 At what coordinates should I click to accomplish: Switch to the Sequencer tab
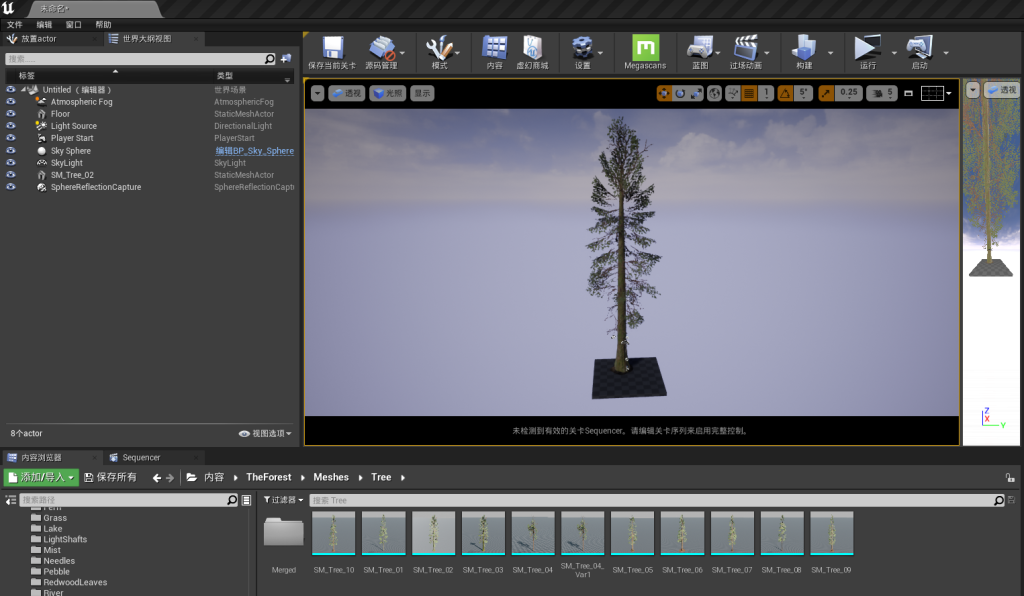pos(140,457)
